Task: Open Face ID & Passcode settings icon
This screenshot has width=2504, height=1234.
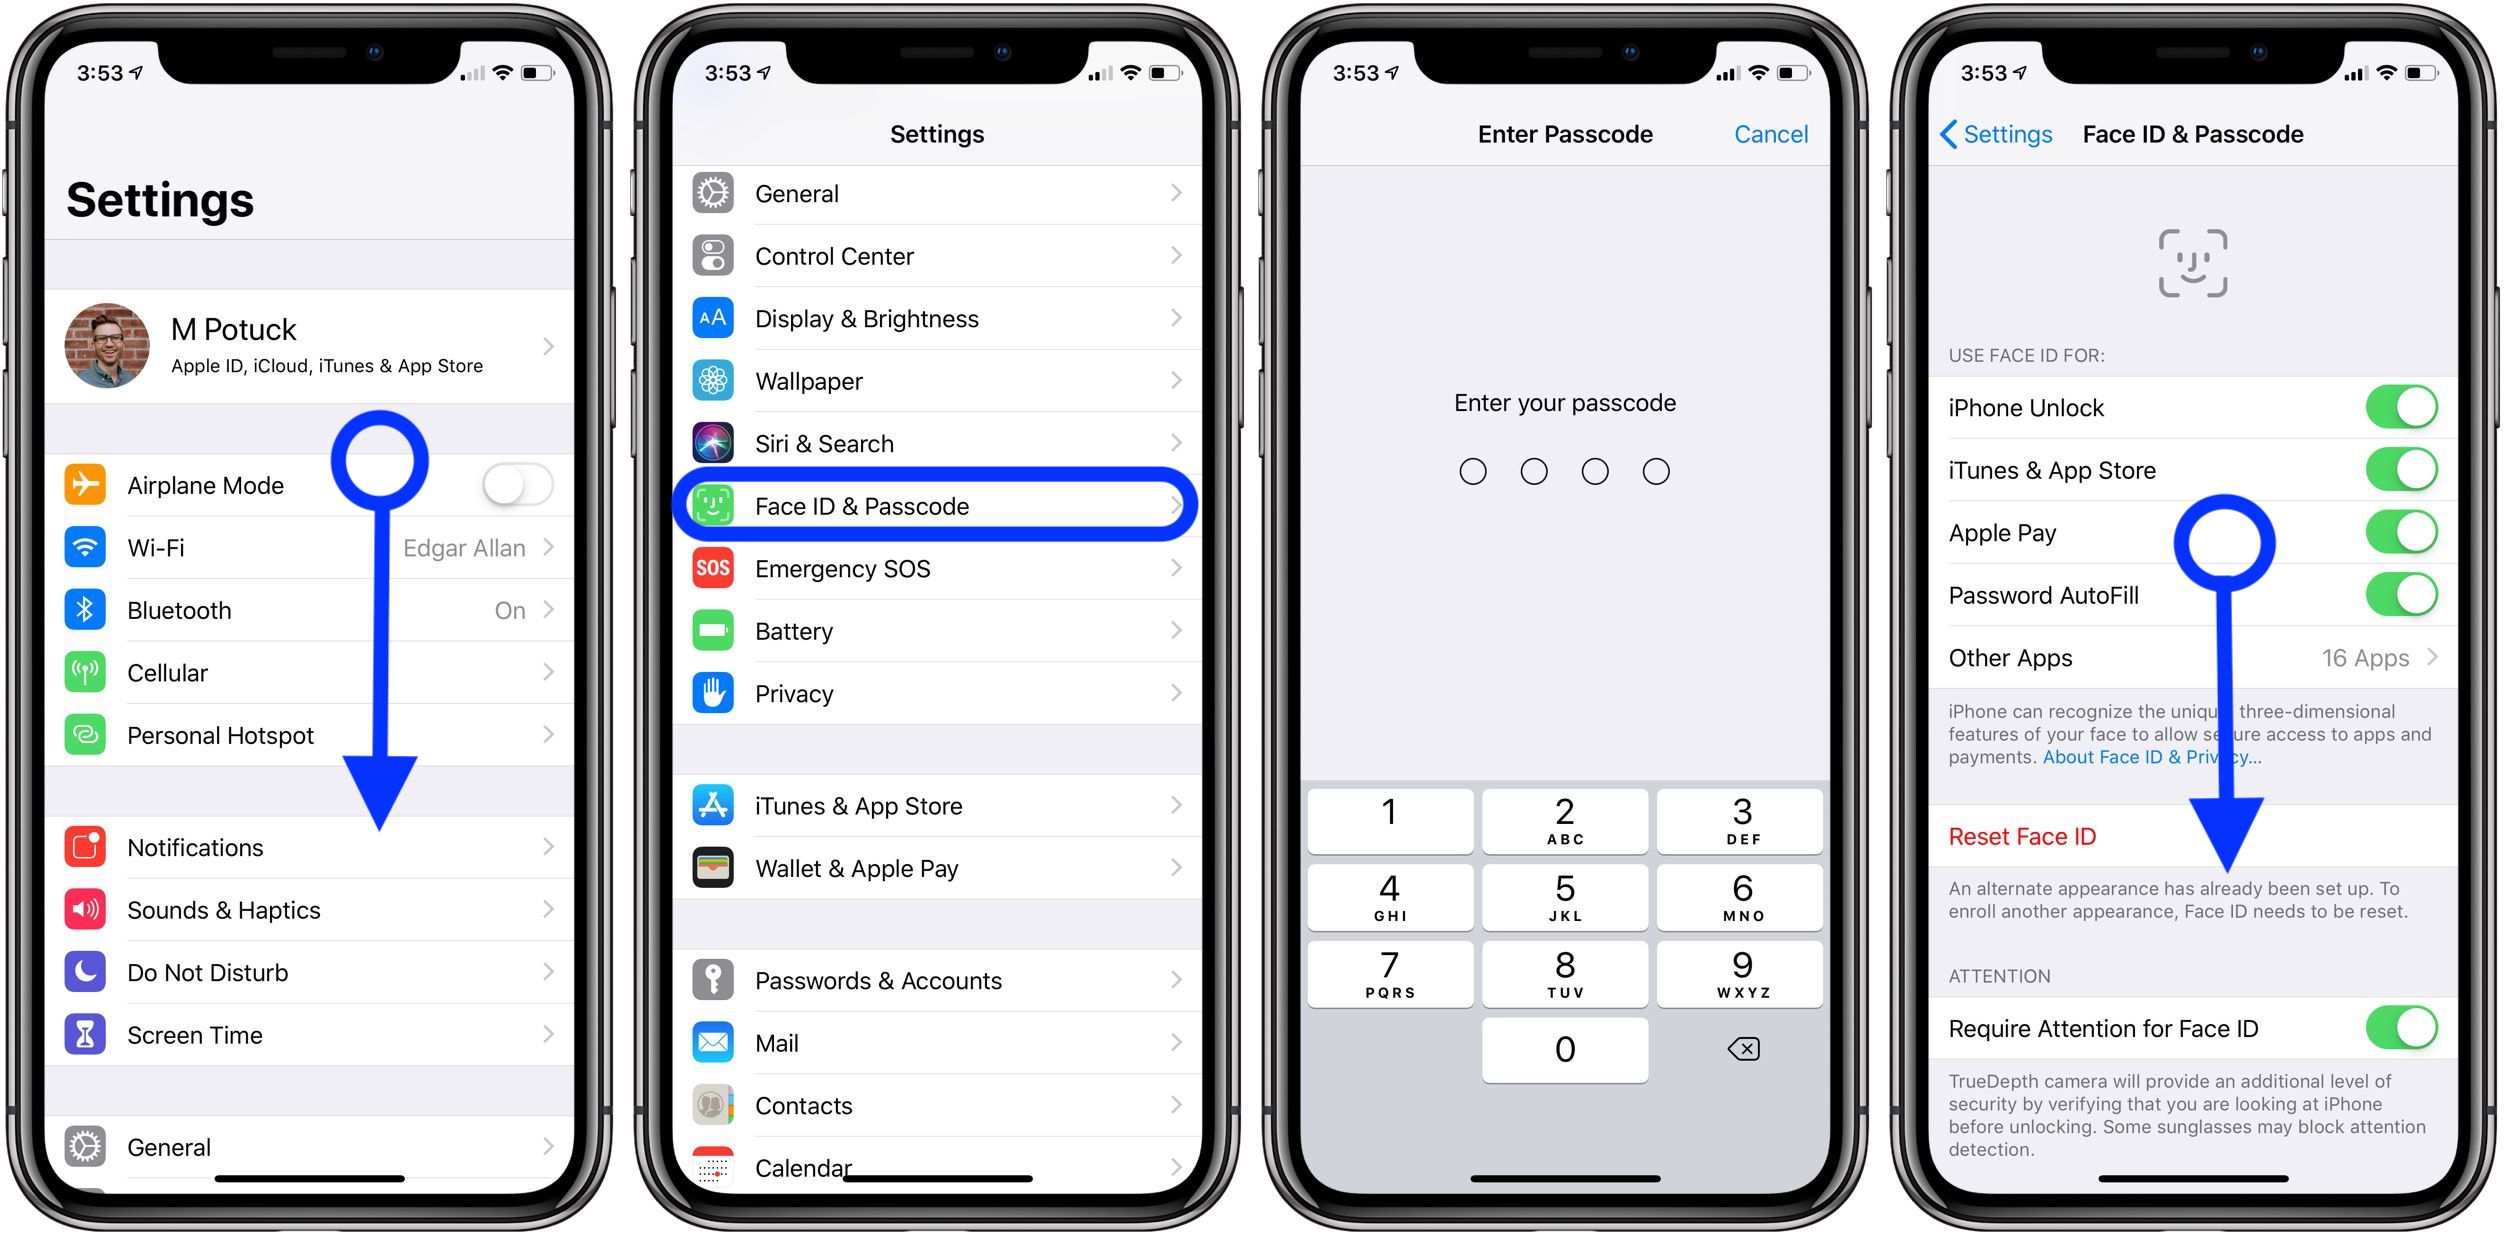Action: pos(717,506)
